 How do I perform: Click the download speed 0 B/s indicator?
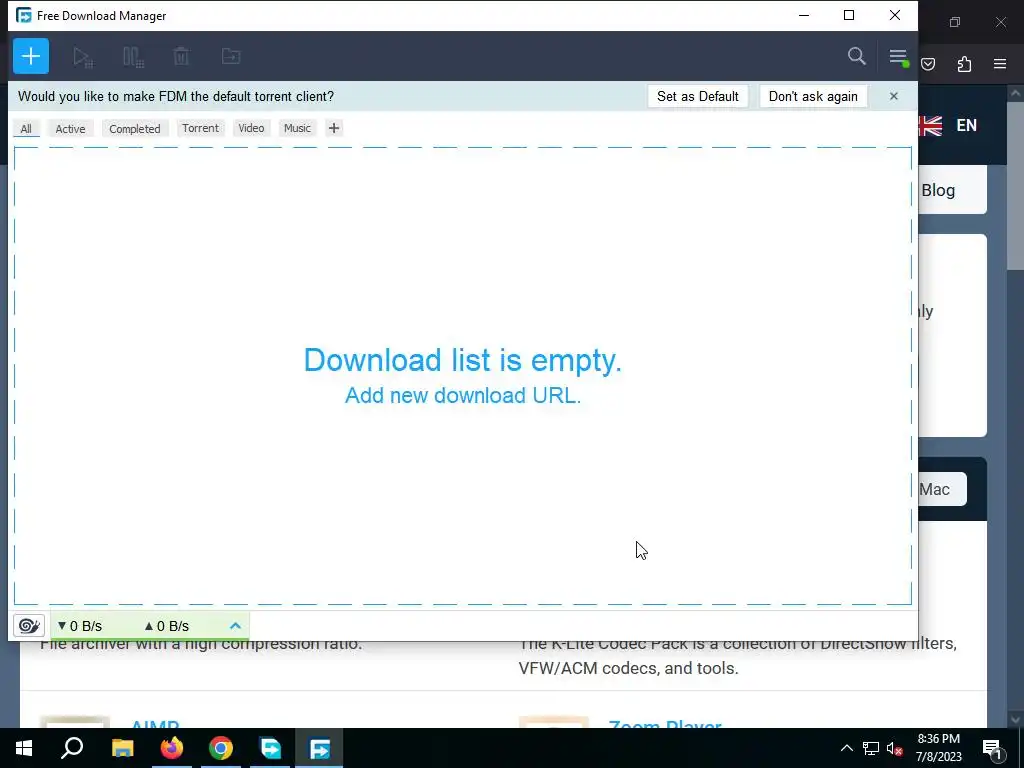(x=80, y=626)
